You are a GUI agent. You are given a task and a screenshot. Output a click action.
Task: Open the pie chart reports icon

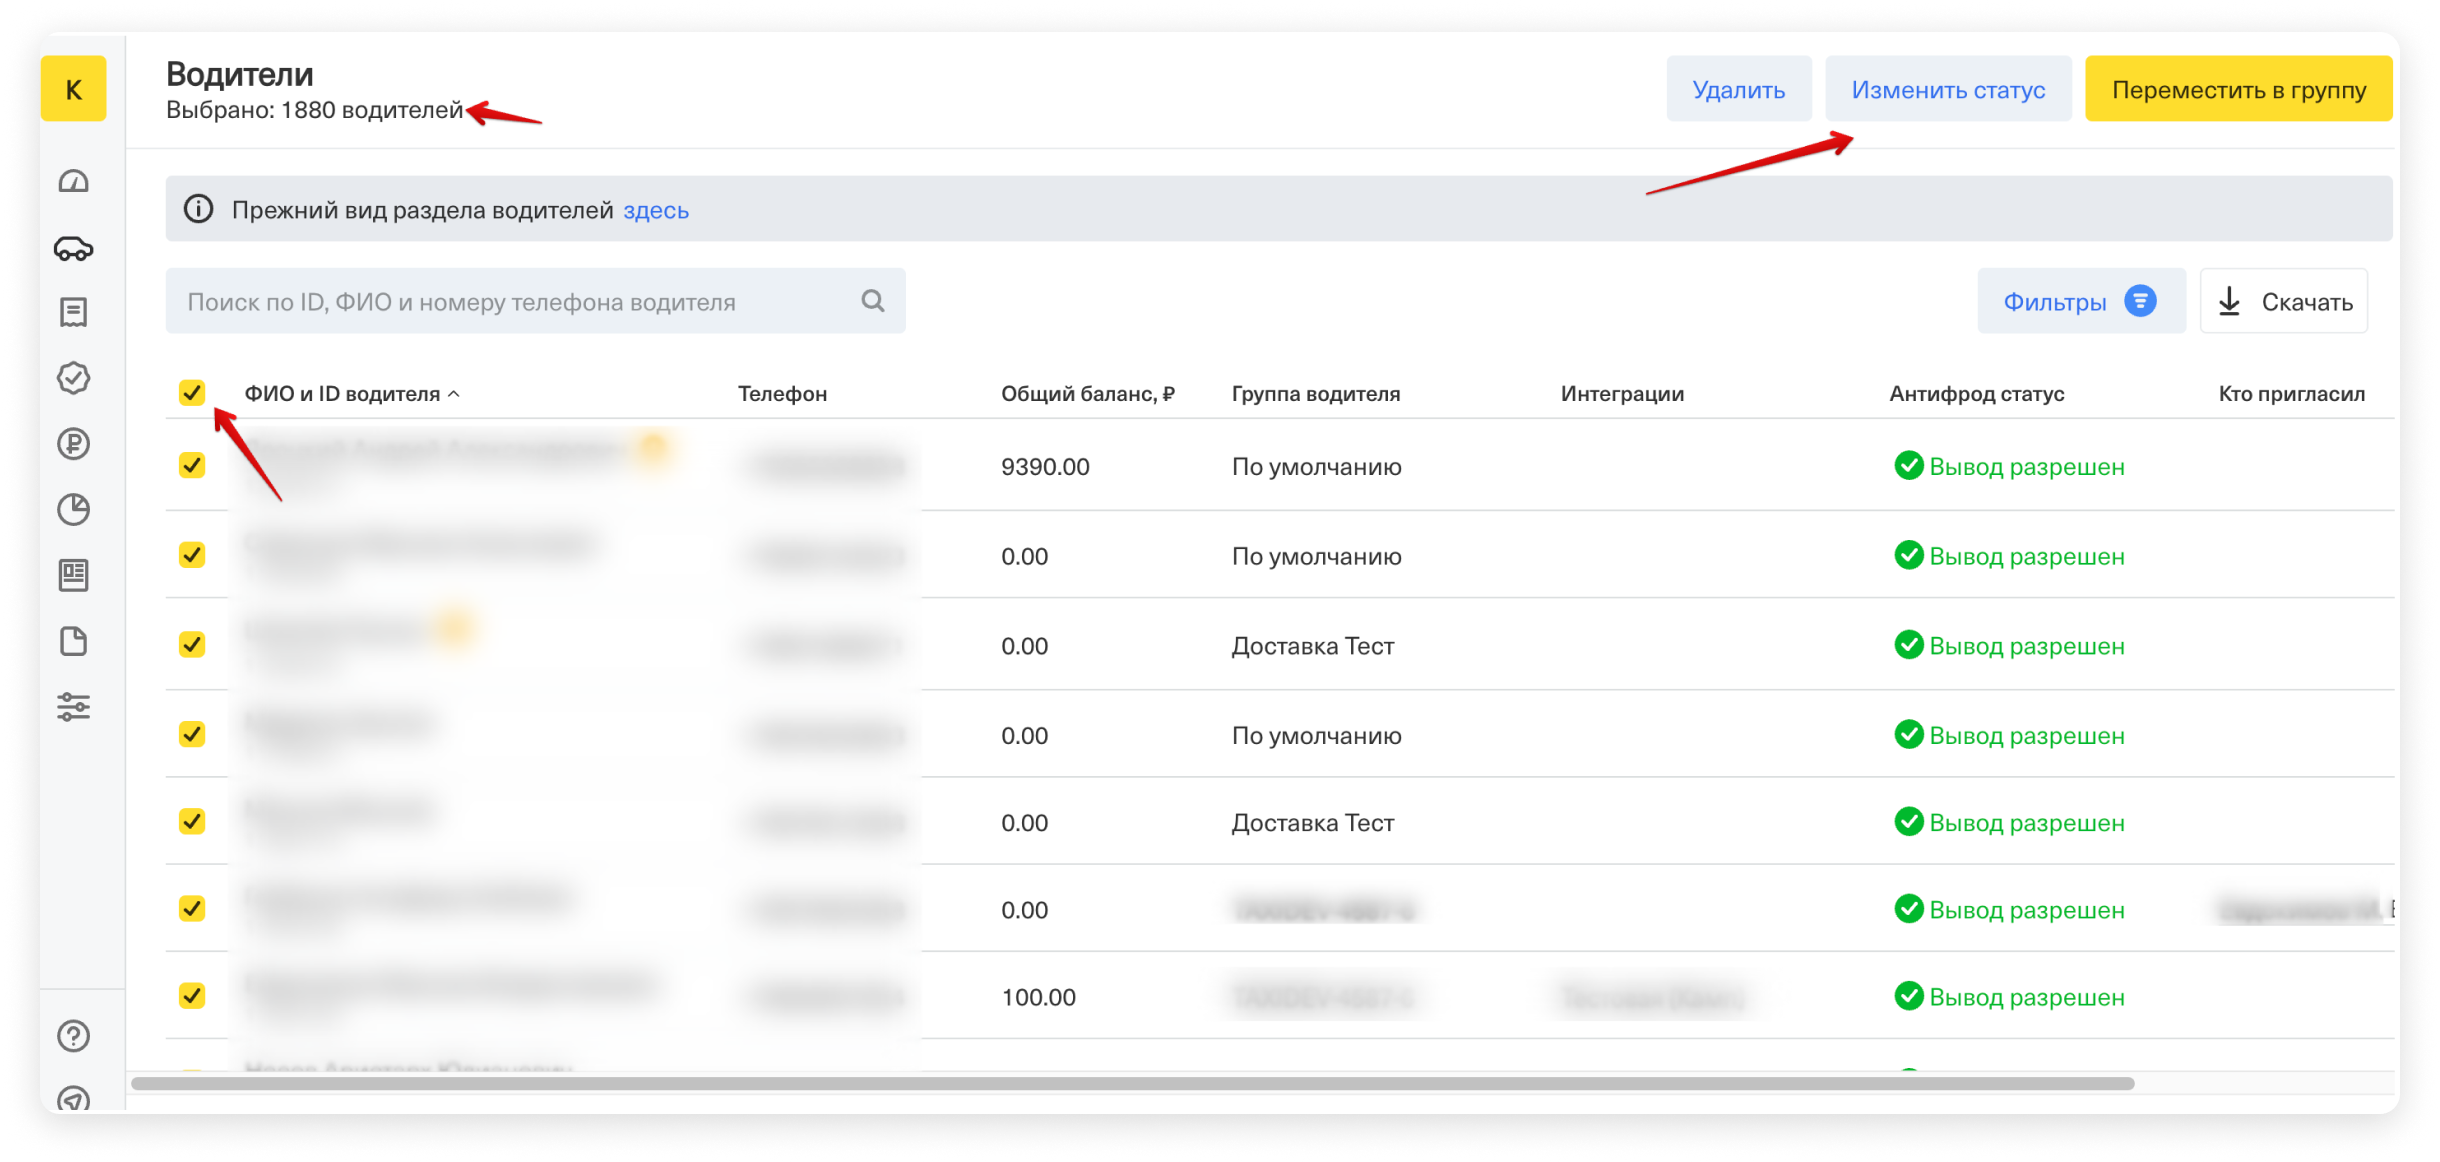74,510
